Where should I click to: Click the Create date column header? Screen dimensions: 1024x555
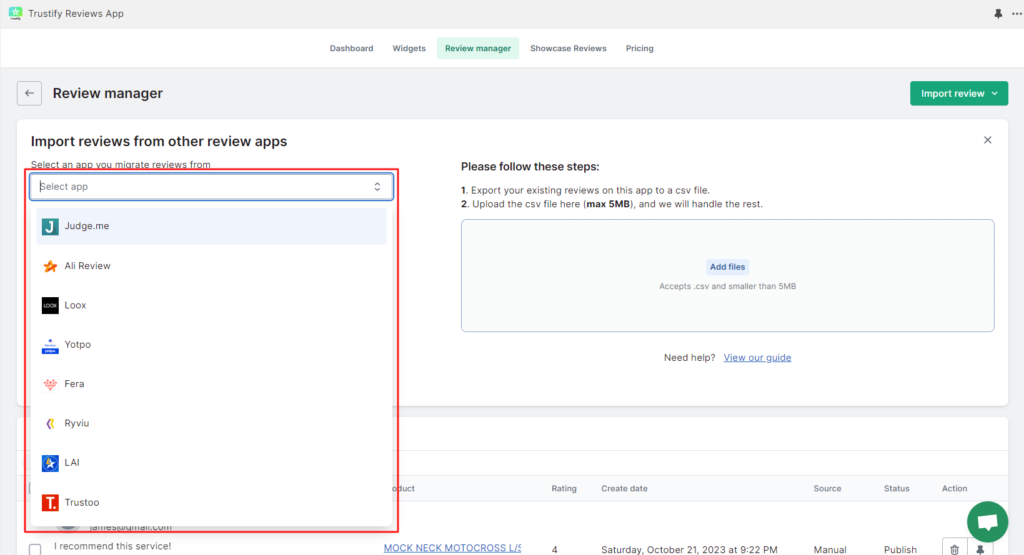pyautogui.click(x=624, y=488)
